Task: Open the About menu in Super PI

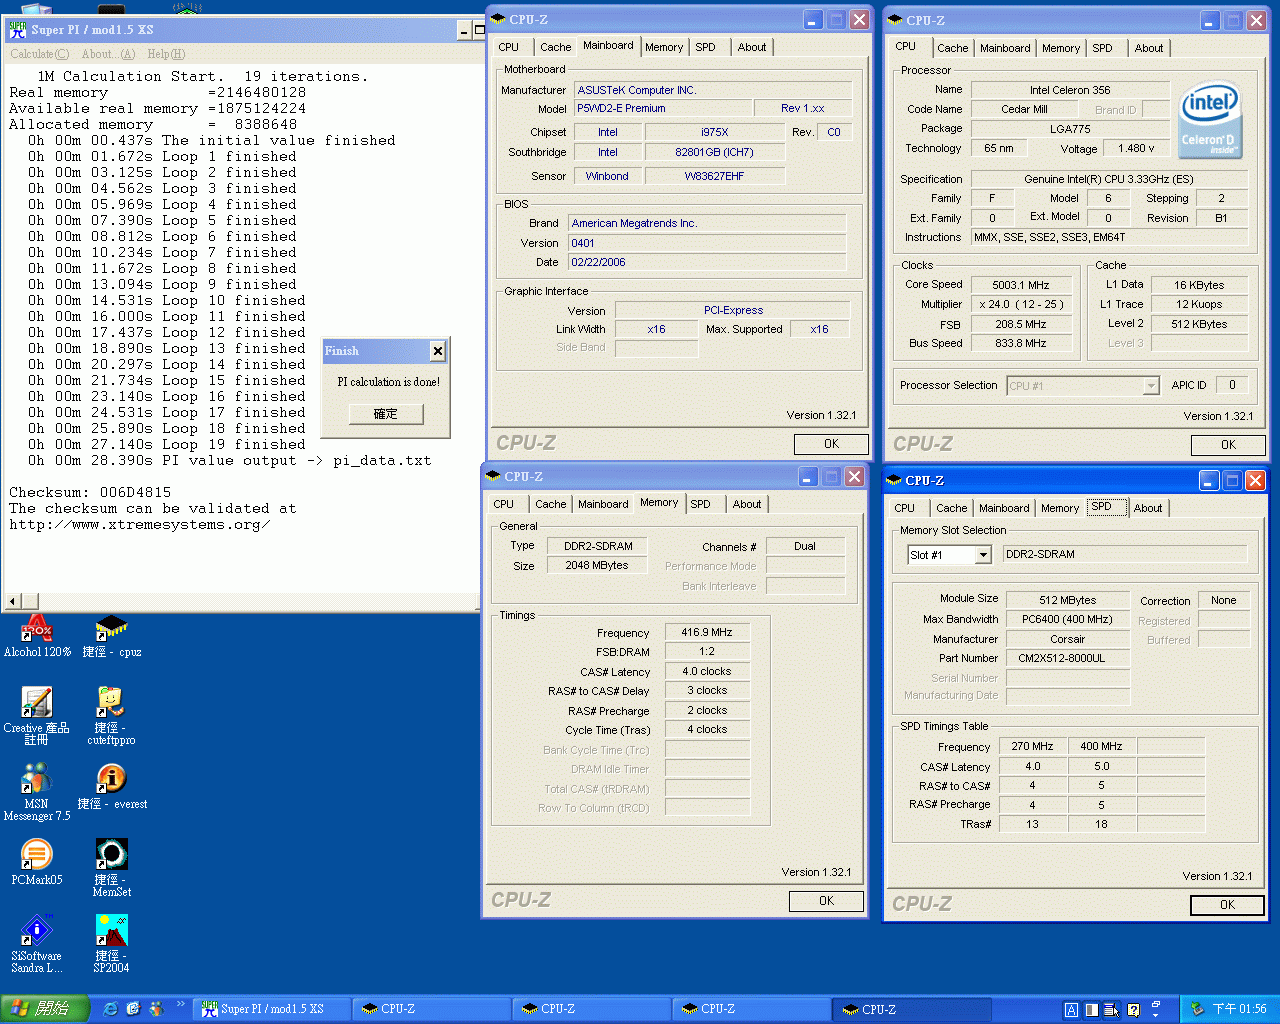Action: [x=108, y=54]
